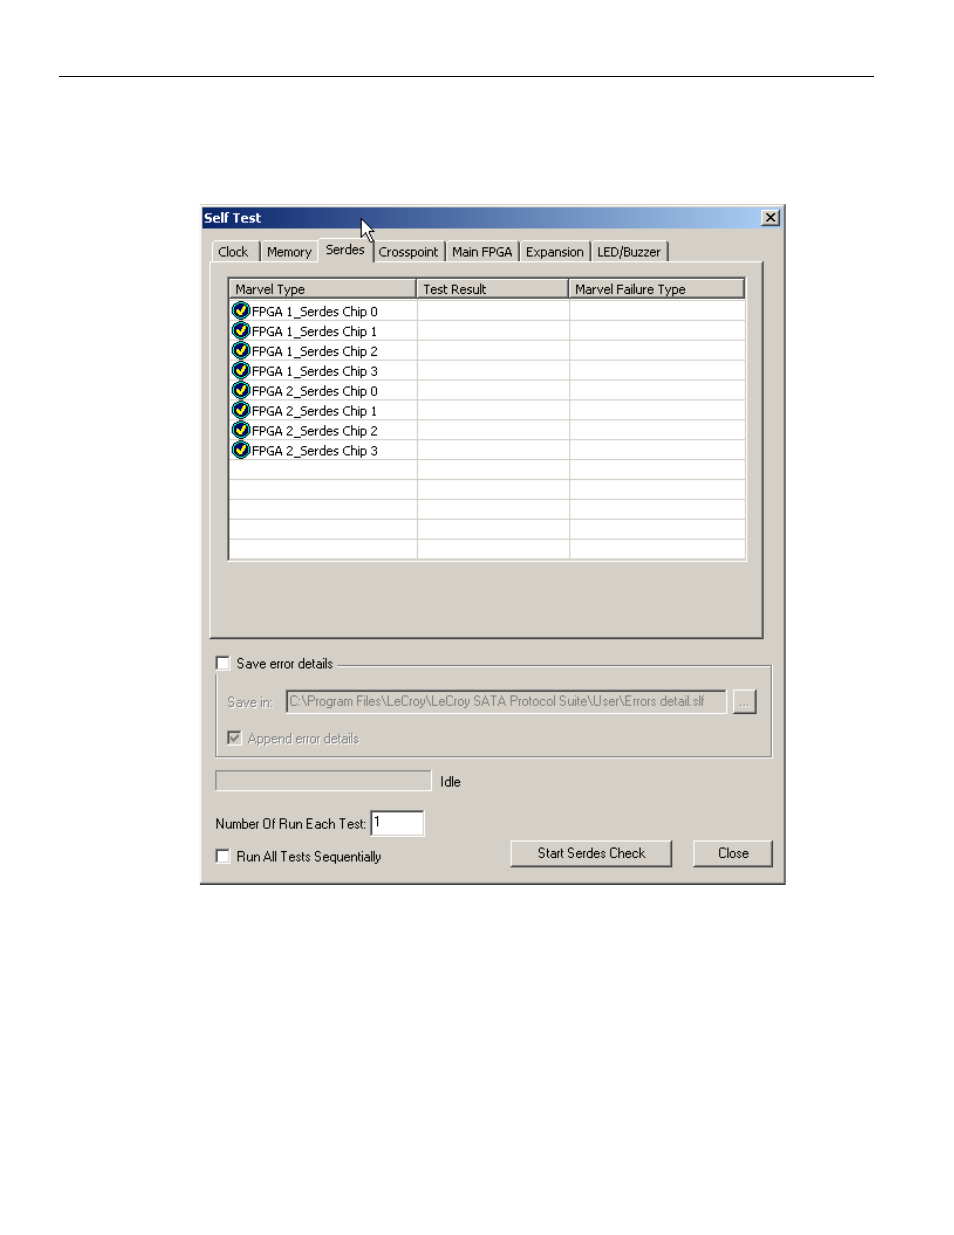Viewport: 954px width, 1235px height.
Task: Open the Main FPGA tab
Action: tap(482, 252)
